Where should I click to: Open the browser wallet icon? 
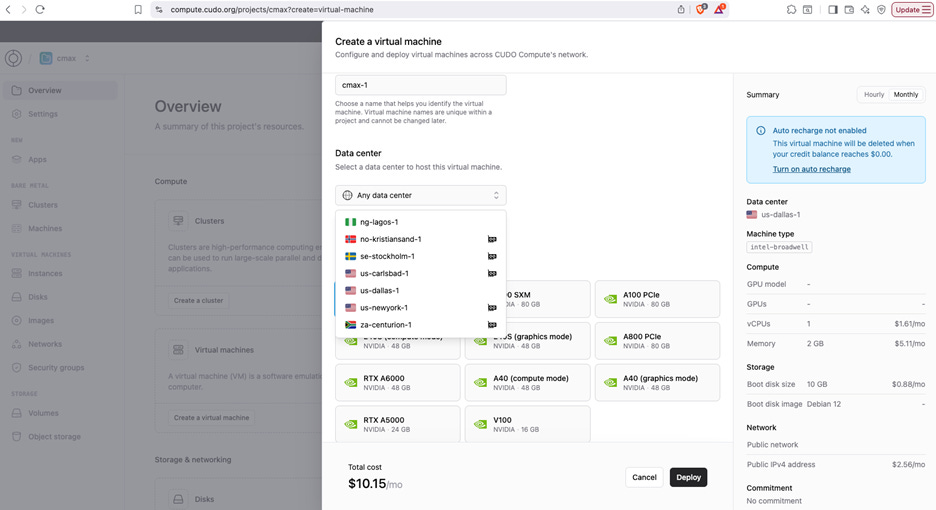pyautogui.click(x=849, y=10)
